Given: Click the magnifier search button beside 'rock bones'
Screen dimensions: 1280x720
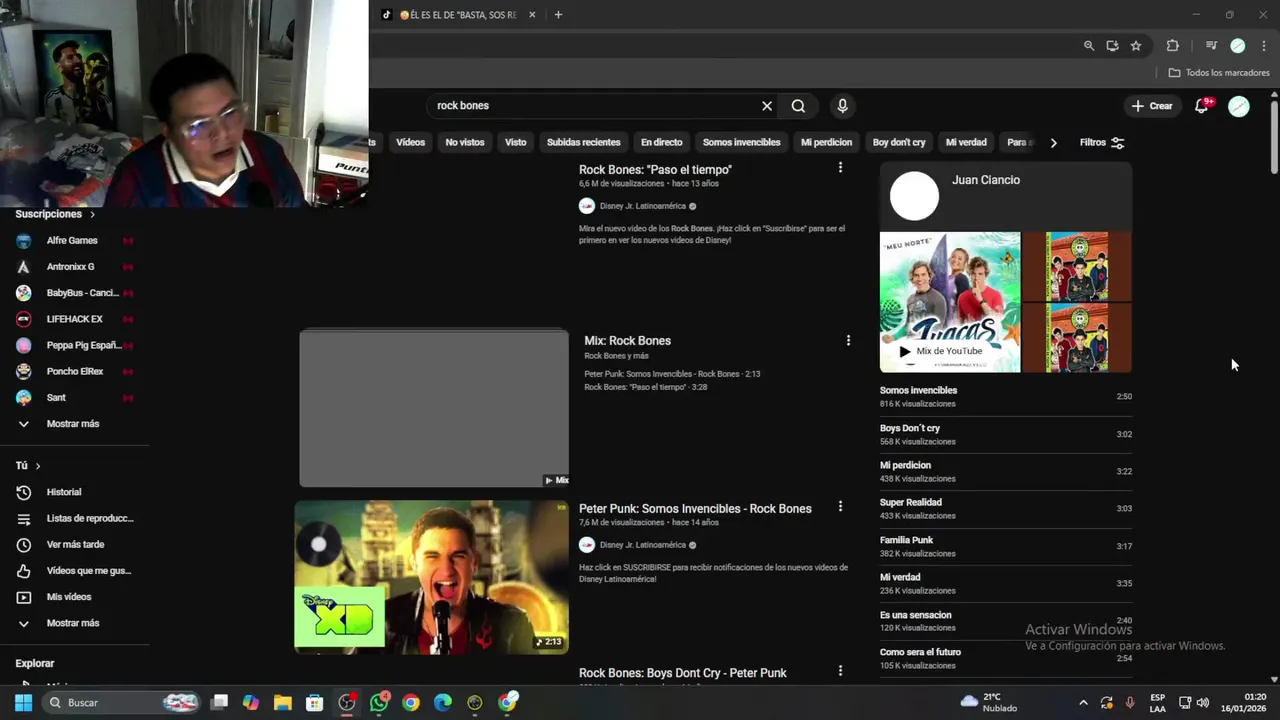Looking at the screenshot, I should 798,106.
